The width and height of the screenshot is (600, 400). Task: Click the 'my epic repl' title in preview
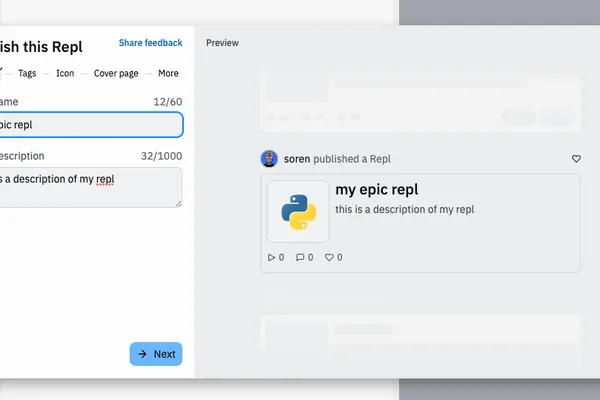[x=377, y=189]
